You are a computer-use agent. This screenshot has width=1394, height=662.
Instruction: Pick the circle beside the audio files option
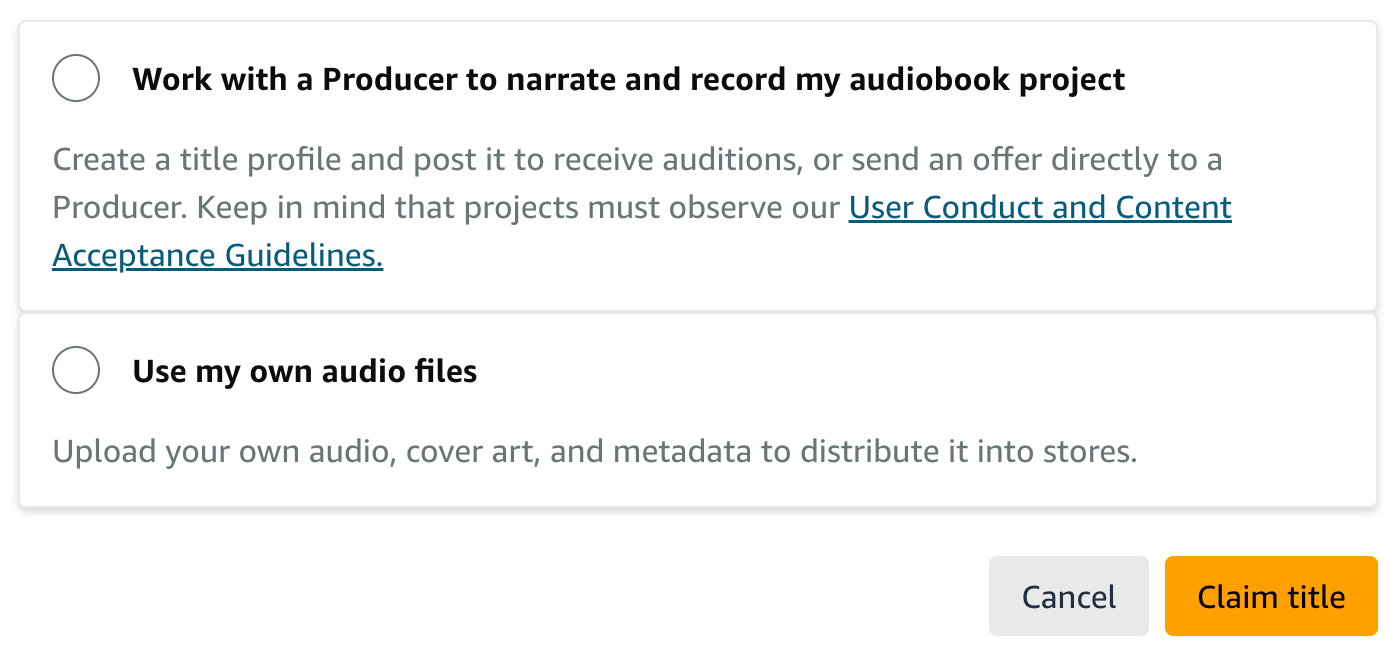76,371
